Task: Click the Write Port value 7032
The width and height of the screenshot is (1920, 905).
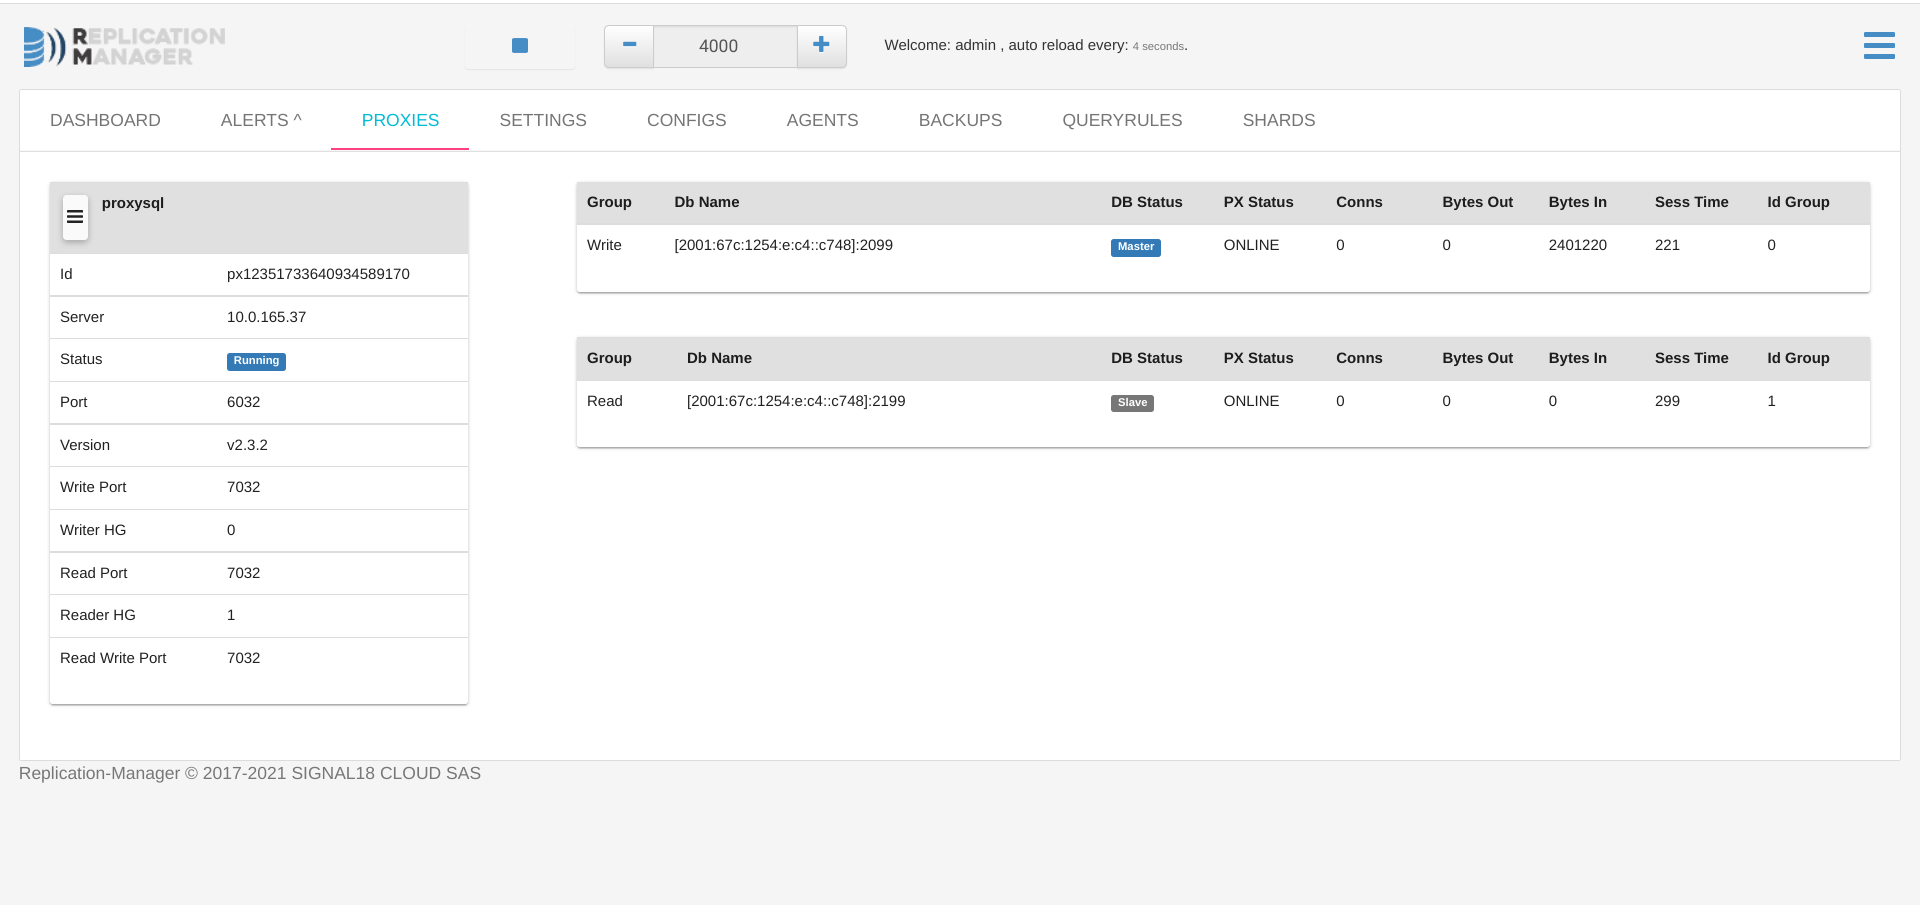Action: [x=243, y=487]
